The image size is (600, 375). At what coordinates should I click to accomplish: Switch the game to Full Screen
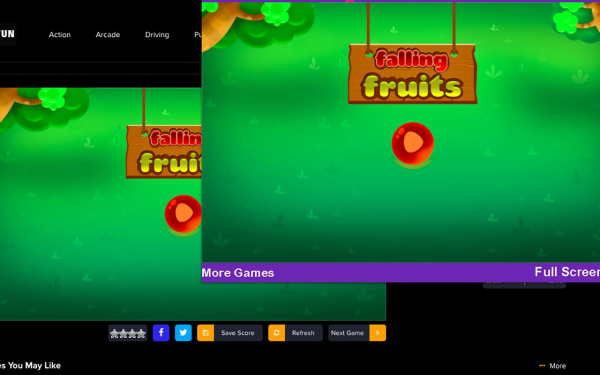pyautogui.click(x=567, y=272)
